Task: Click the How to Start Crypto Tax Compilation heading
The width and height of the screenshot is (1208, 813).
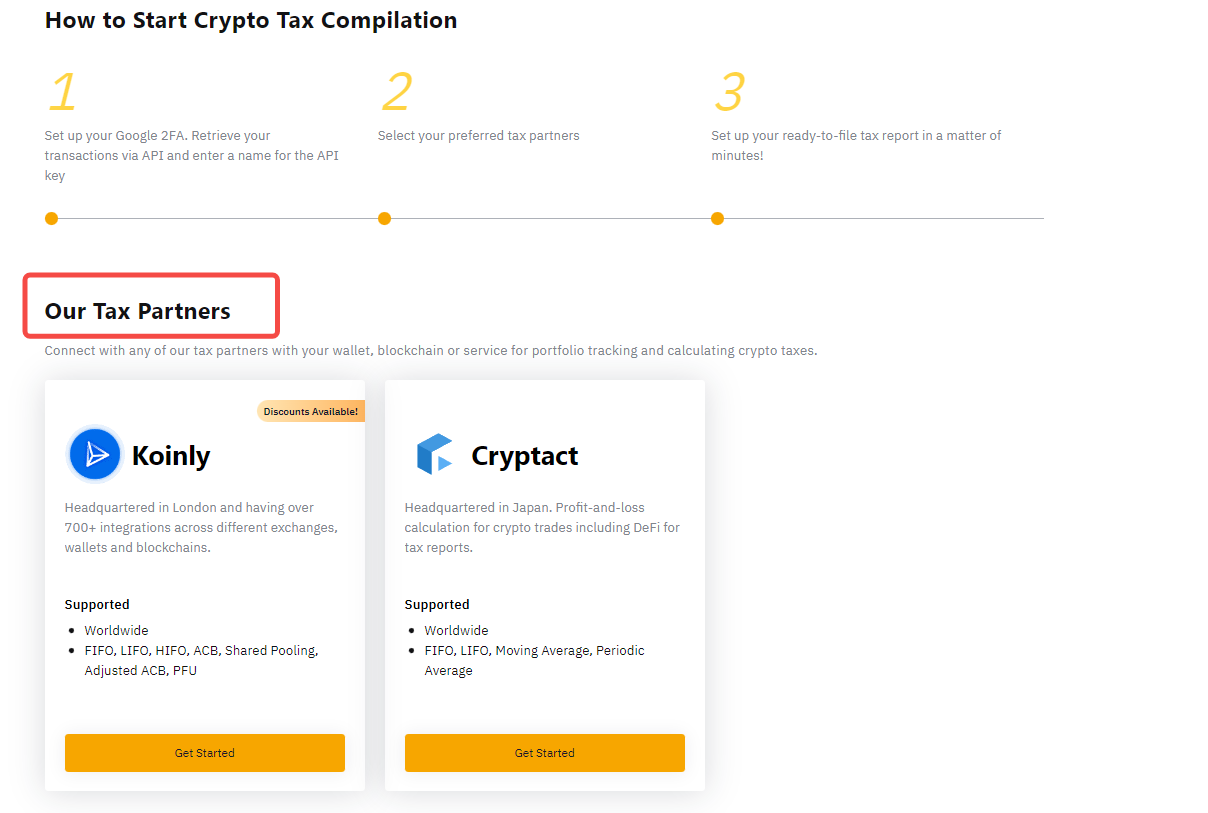Action: (251, 20)
